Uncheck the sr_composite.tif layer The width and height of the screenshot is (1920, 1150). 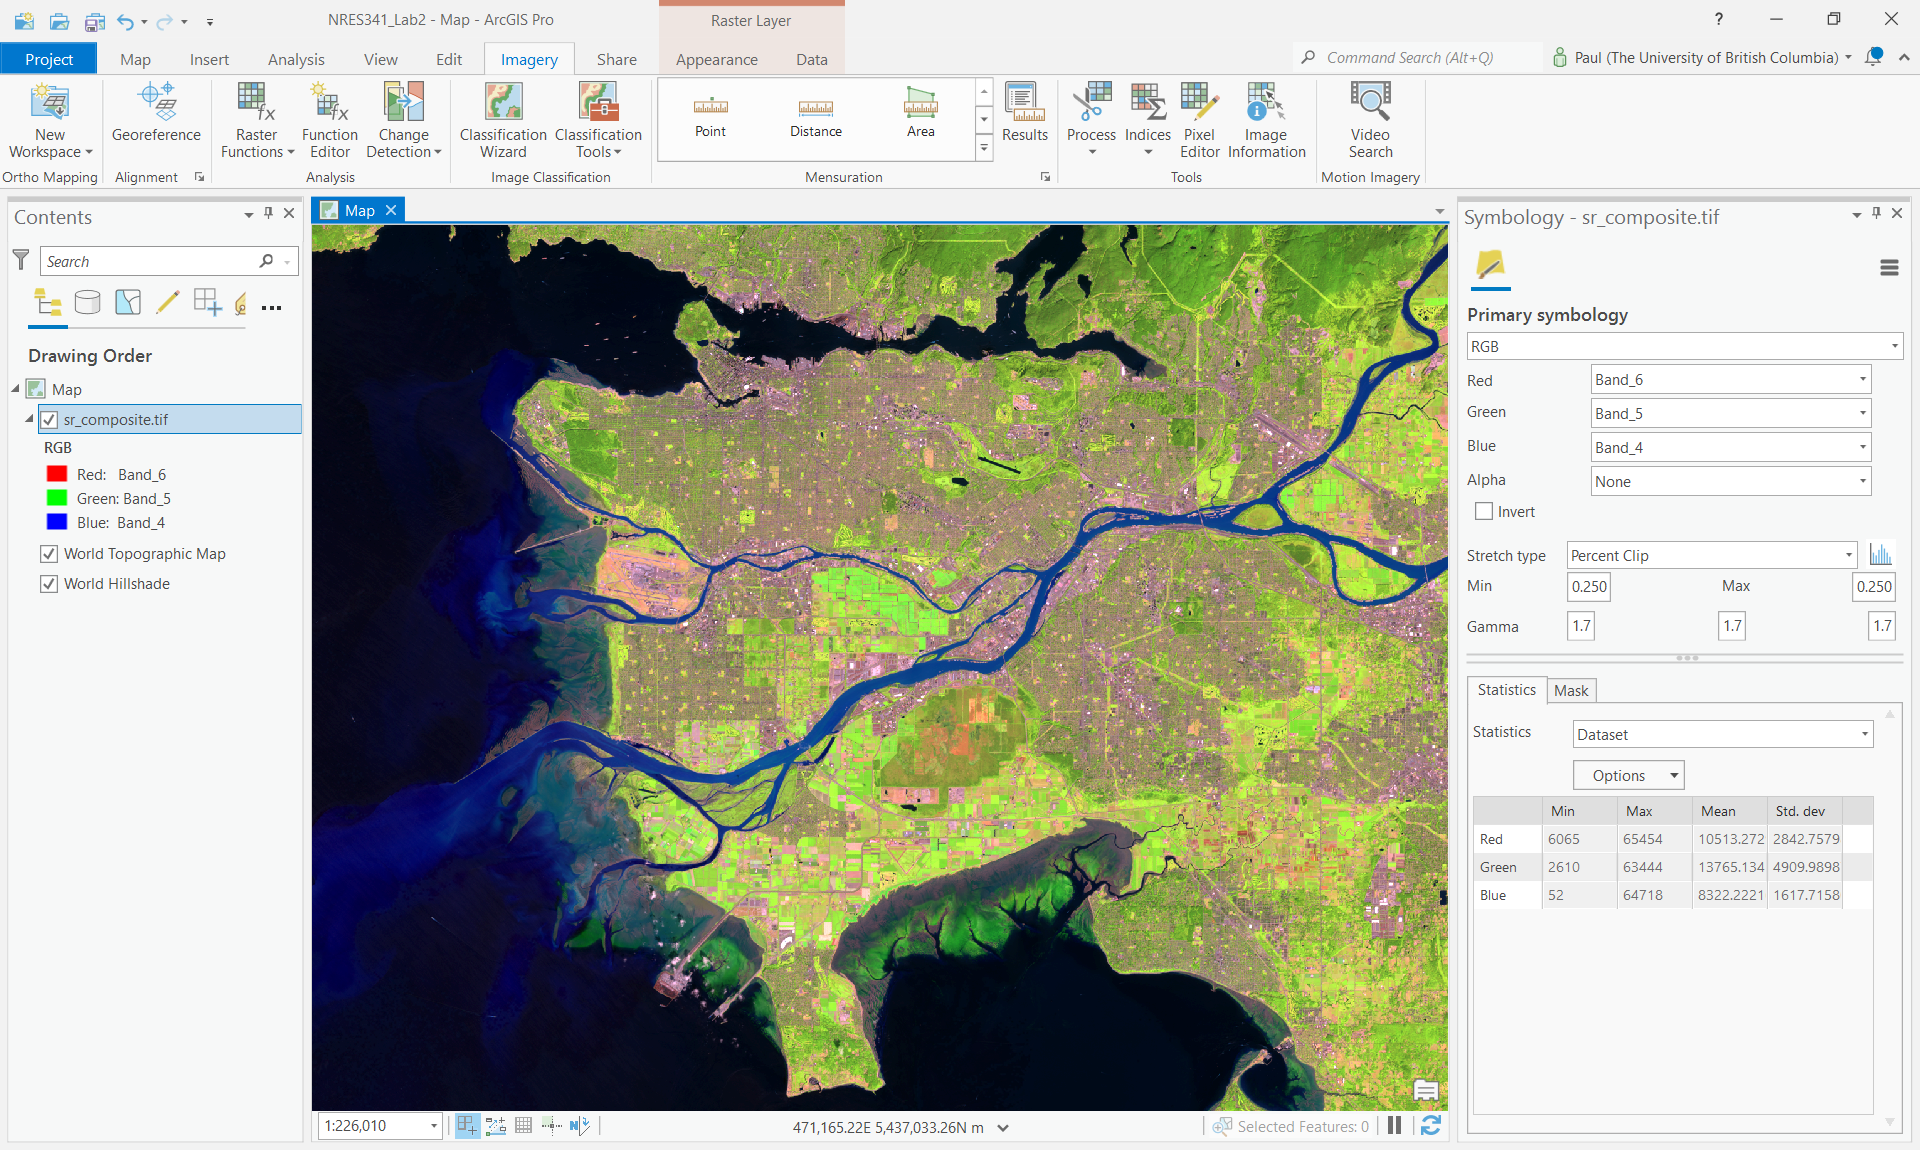[x=49, y=420]
